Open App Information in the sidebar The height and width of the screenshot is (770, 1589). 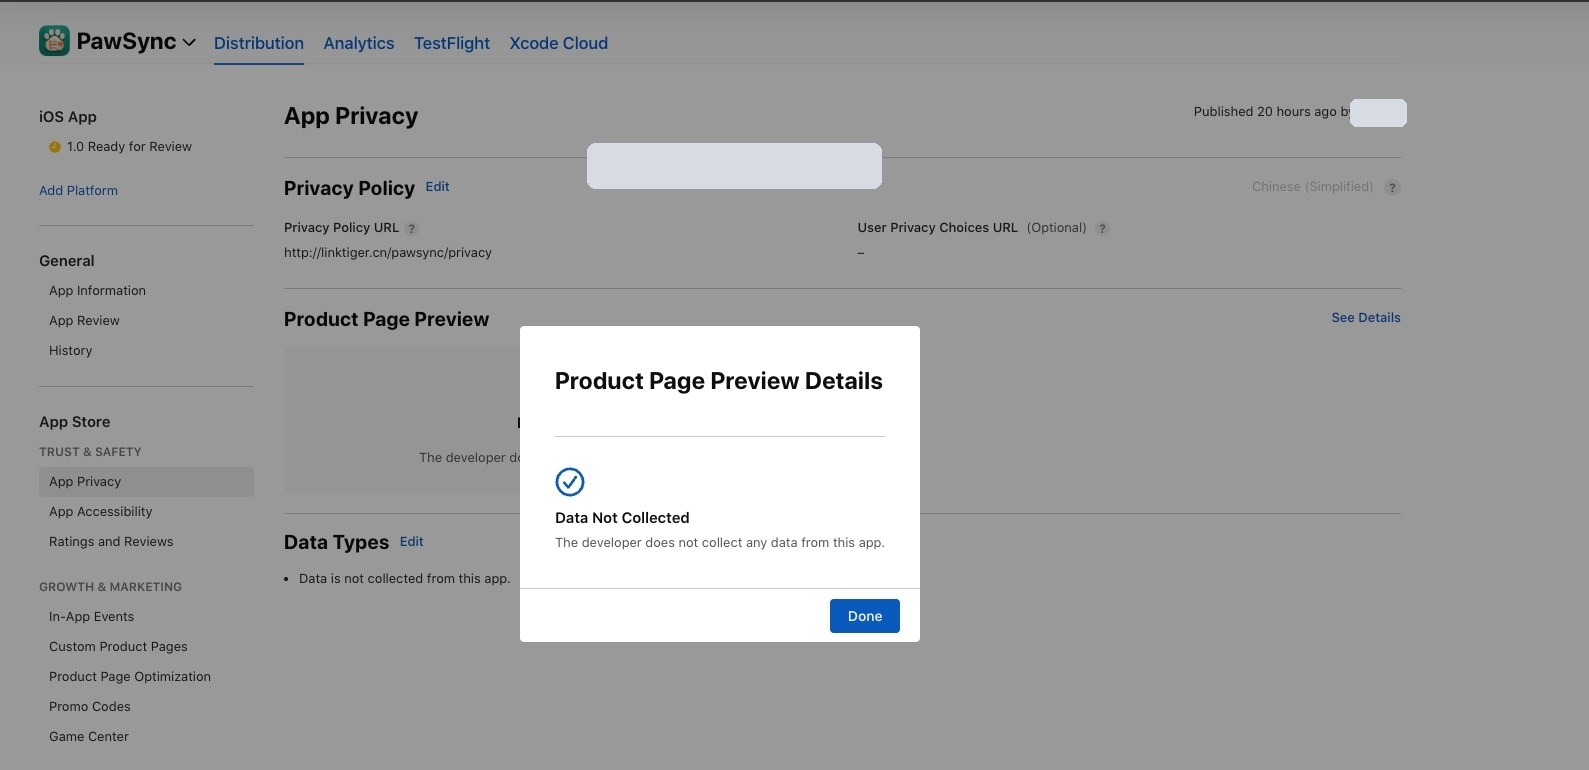97,290
